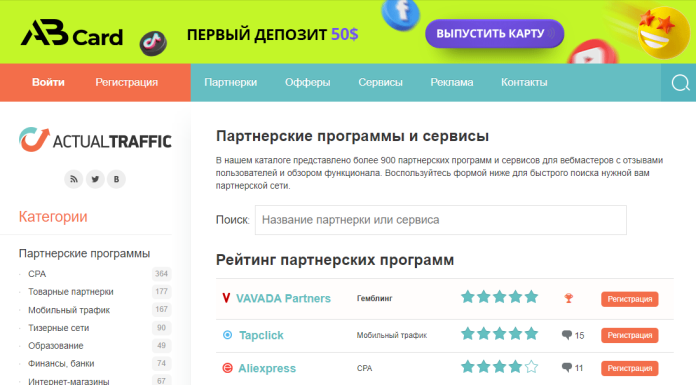Click Мобильный трафик label in Tapclick row

pos(392,335)
